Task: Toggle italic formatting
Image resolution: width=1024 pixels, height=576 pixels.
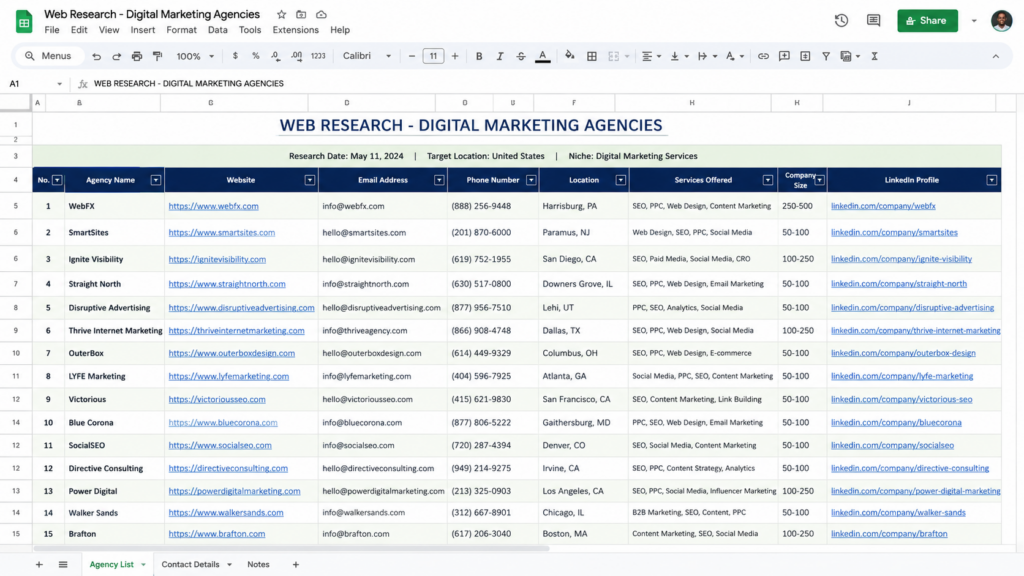Action: [500, 56]
